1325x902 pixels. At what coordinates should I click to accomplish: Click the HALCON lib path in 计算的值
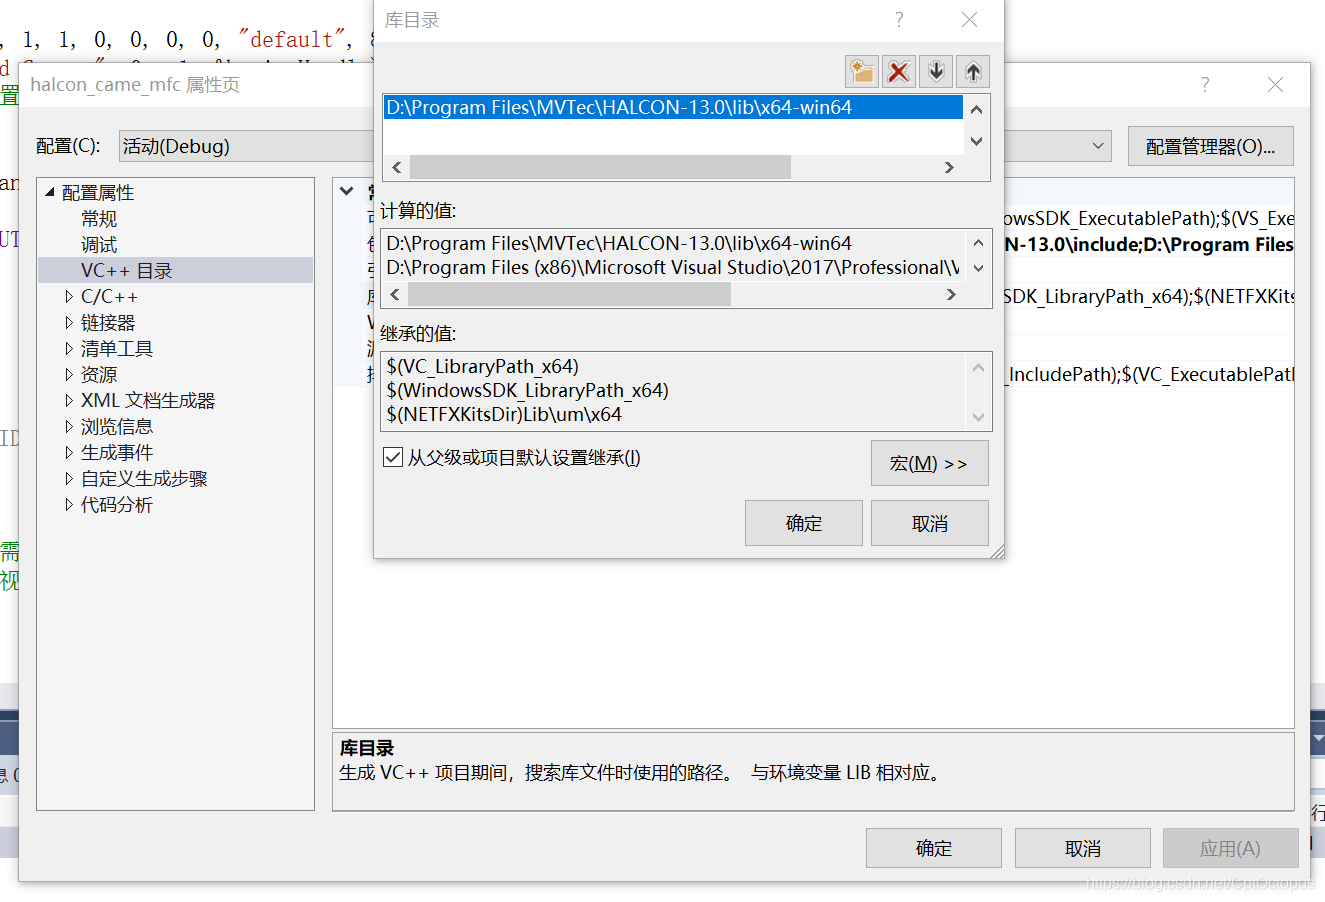pyautogui.click(x=619, y=243)
